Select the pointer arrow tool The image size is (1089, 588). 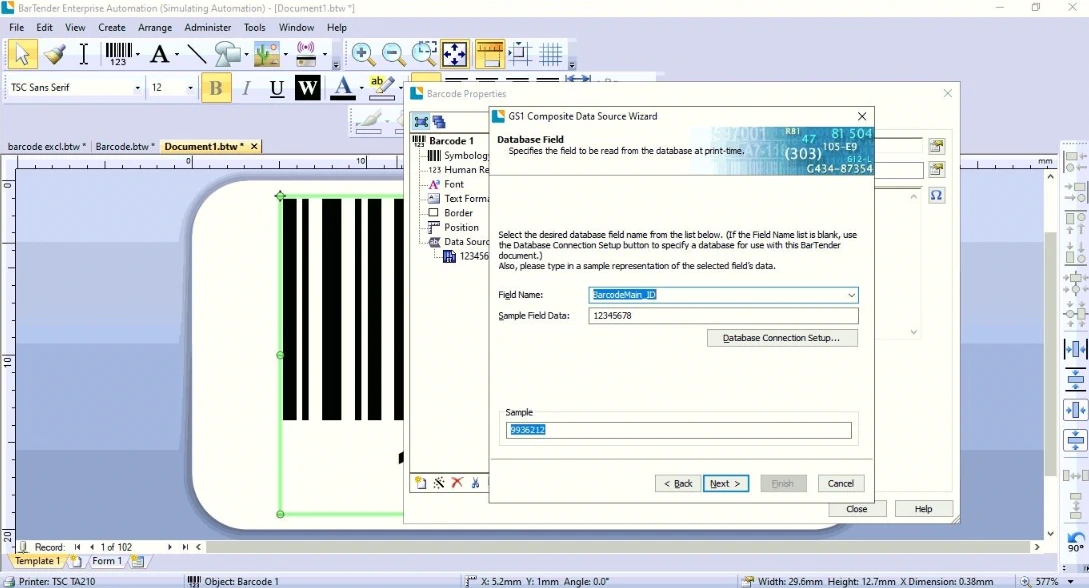tap(22, 54)
